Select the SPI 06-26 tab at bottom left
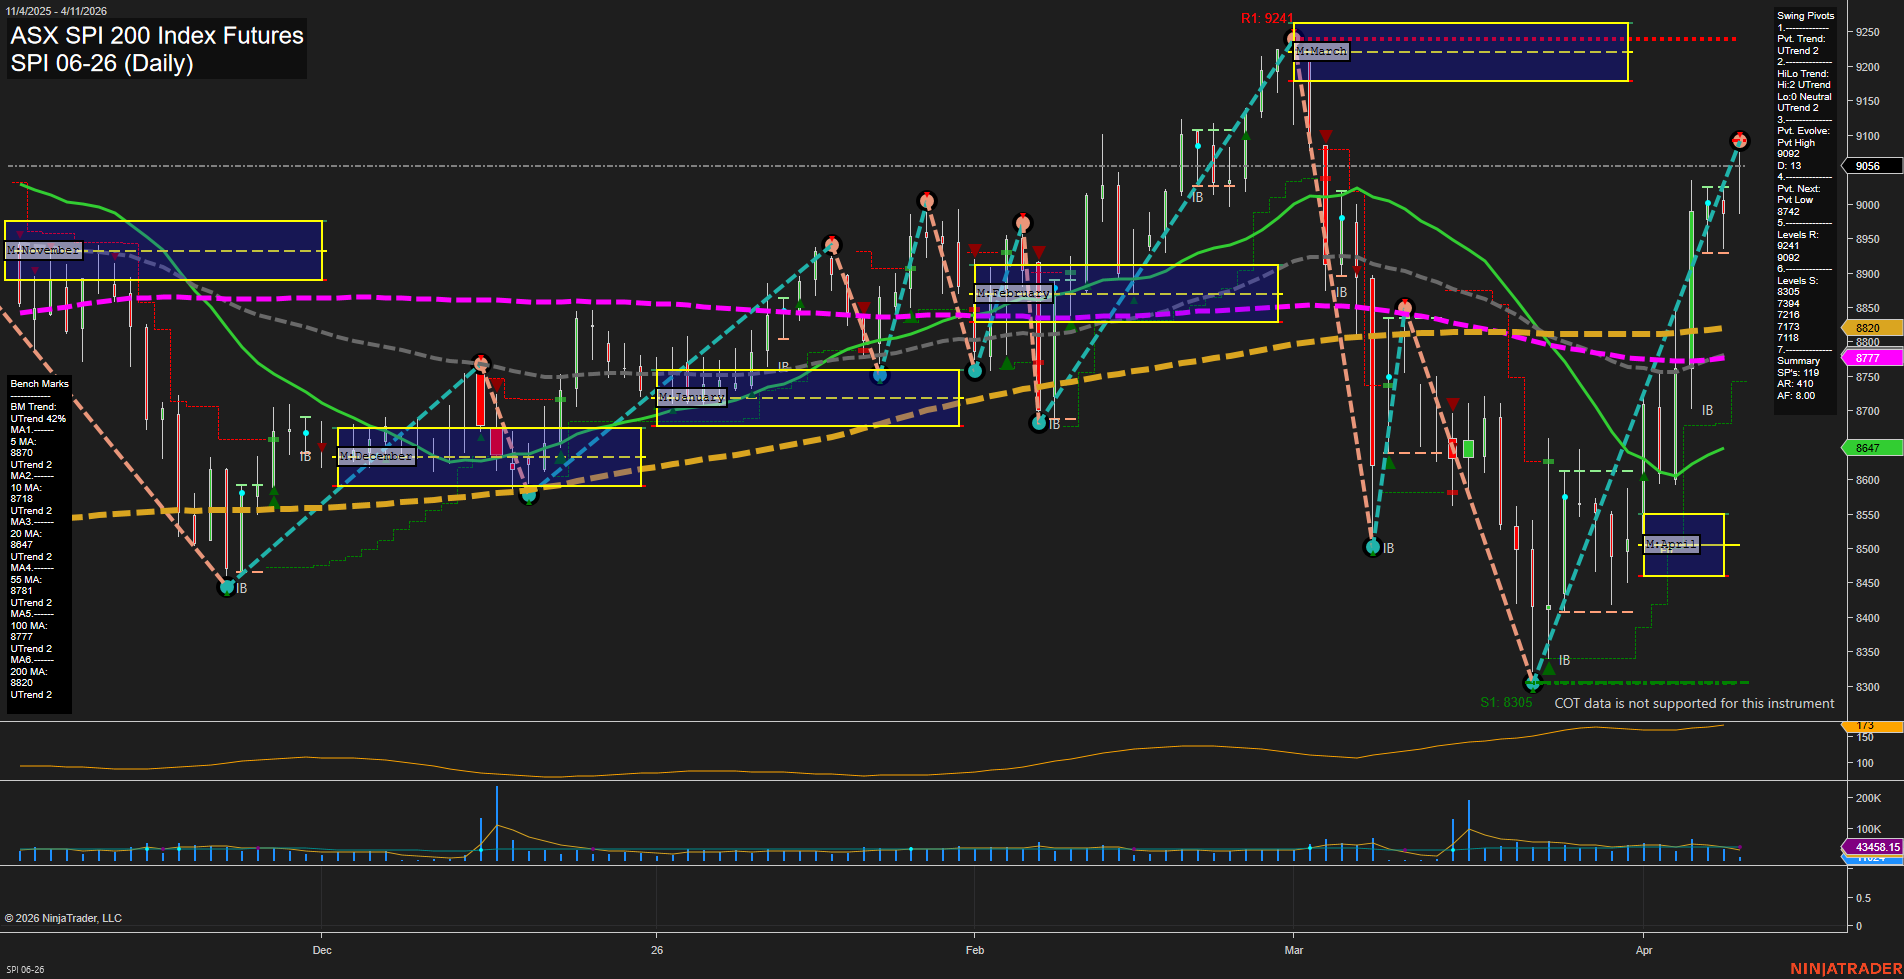Image resolution: width=1904 pixels, height=979 pixels. [25, 969]
